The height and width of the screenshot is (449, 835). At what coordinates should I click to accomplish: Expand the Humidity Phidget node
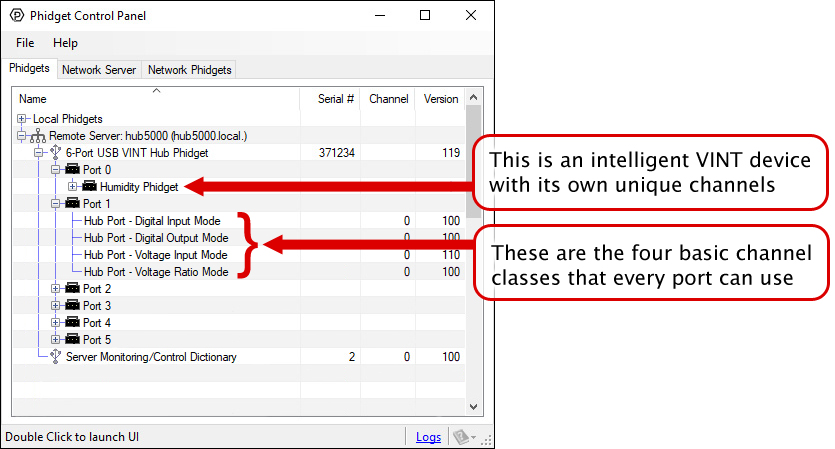pos(72,186)
